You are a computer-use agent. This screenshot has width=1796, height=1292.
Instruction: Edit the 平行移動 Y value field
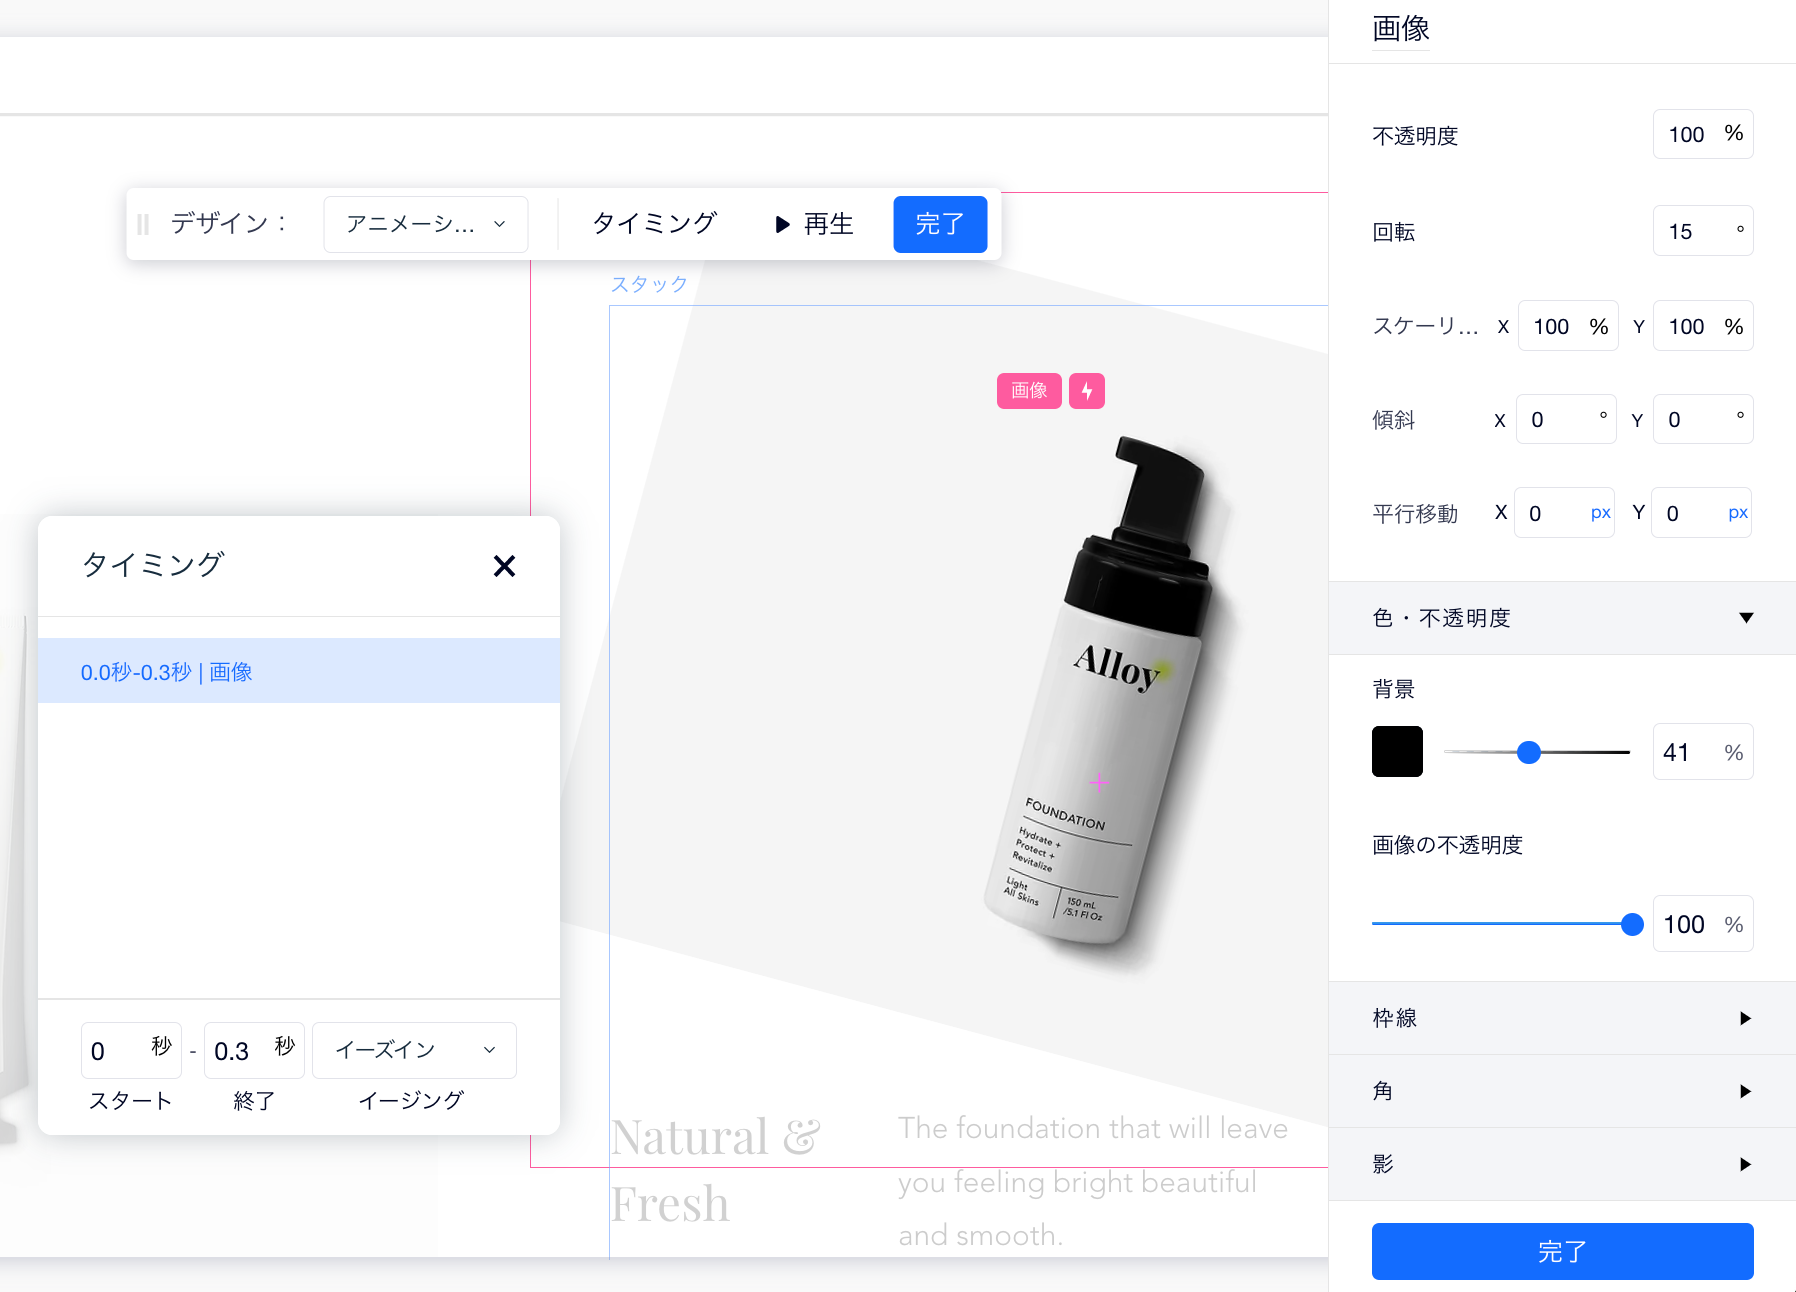point(1701,513)
